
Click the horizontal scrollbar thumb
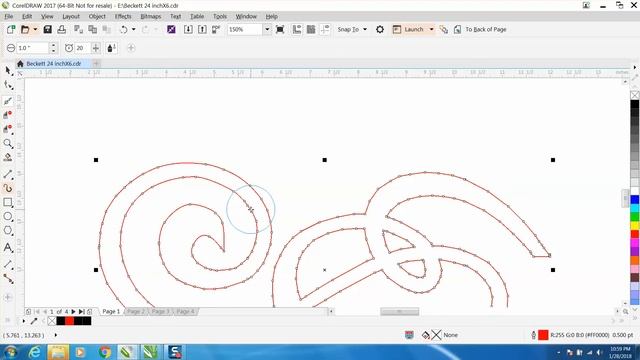400,312
